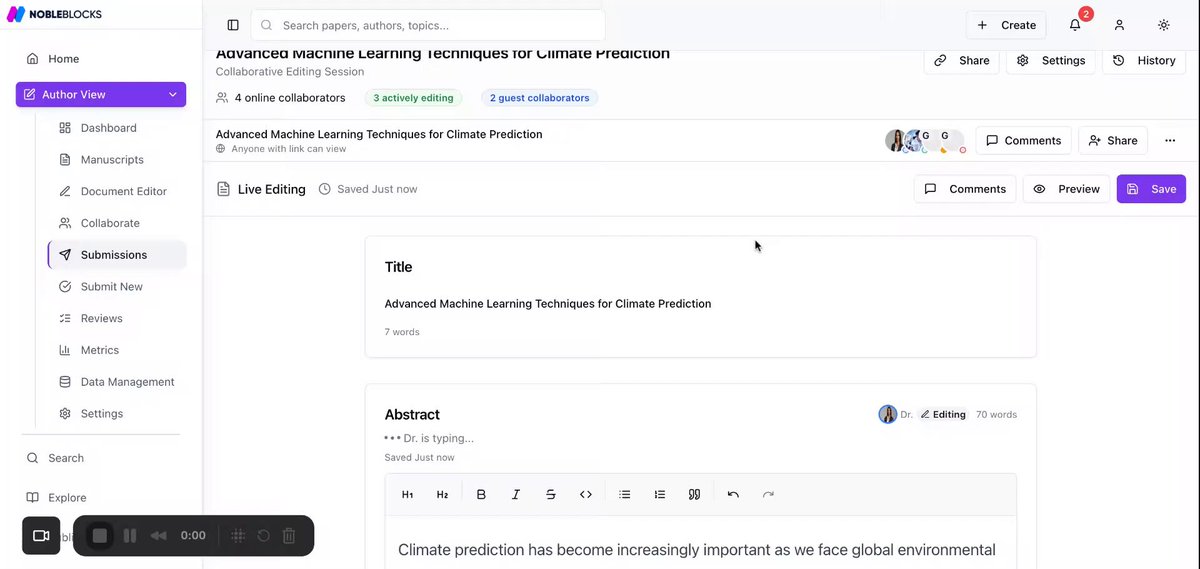
Task: Insert a bulleted list
Action: 625,495
